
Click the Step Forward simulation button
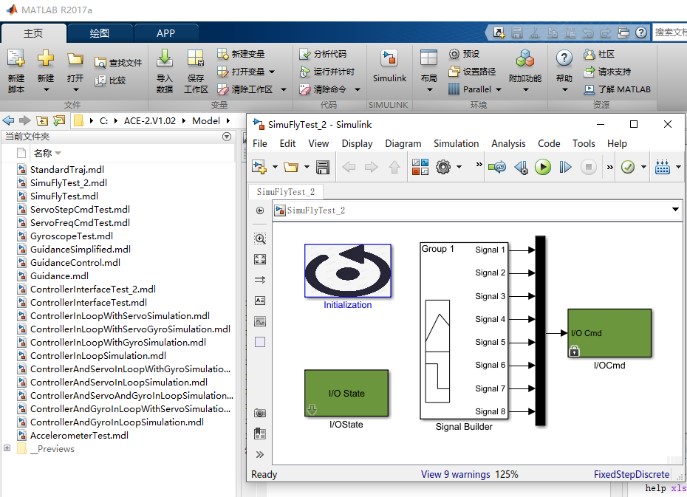(565, 167)
